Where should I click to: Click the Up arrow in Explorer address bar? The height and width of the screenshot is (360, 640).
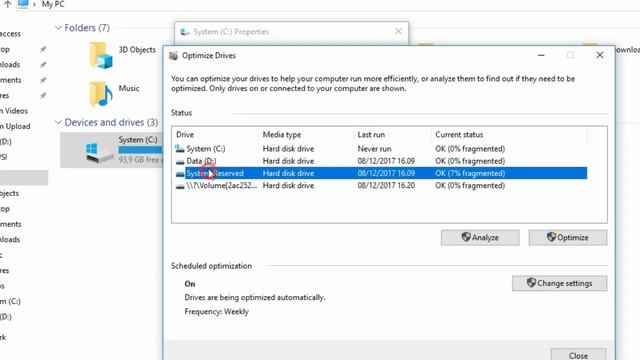(x=7, y=4)
